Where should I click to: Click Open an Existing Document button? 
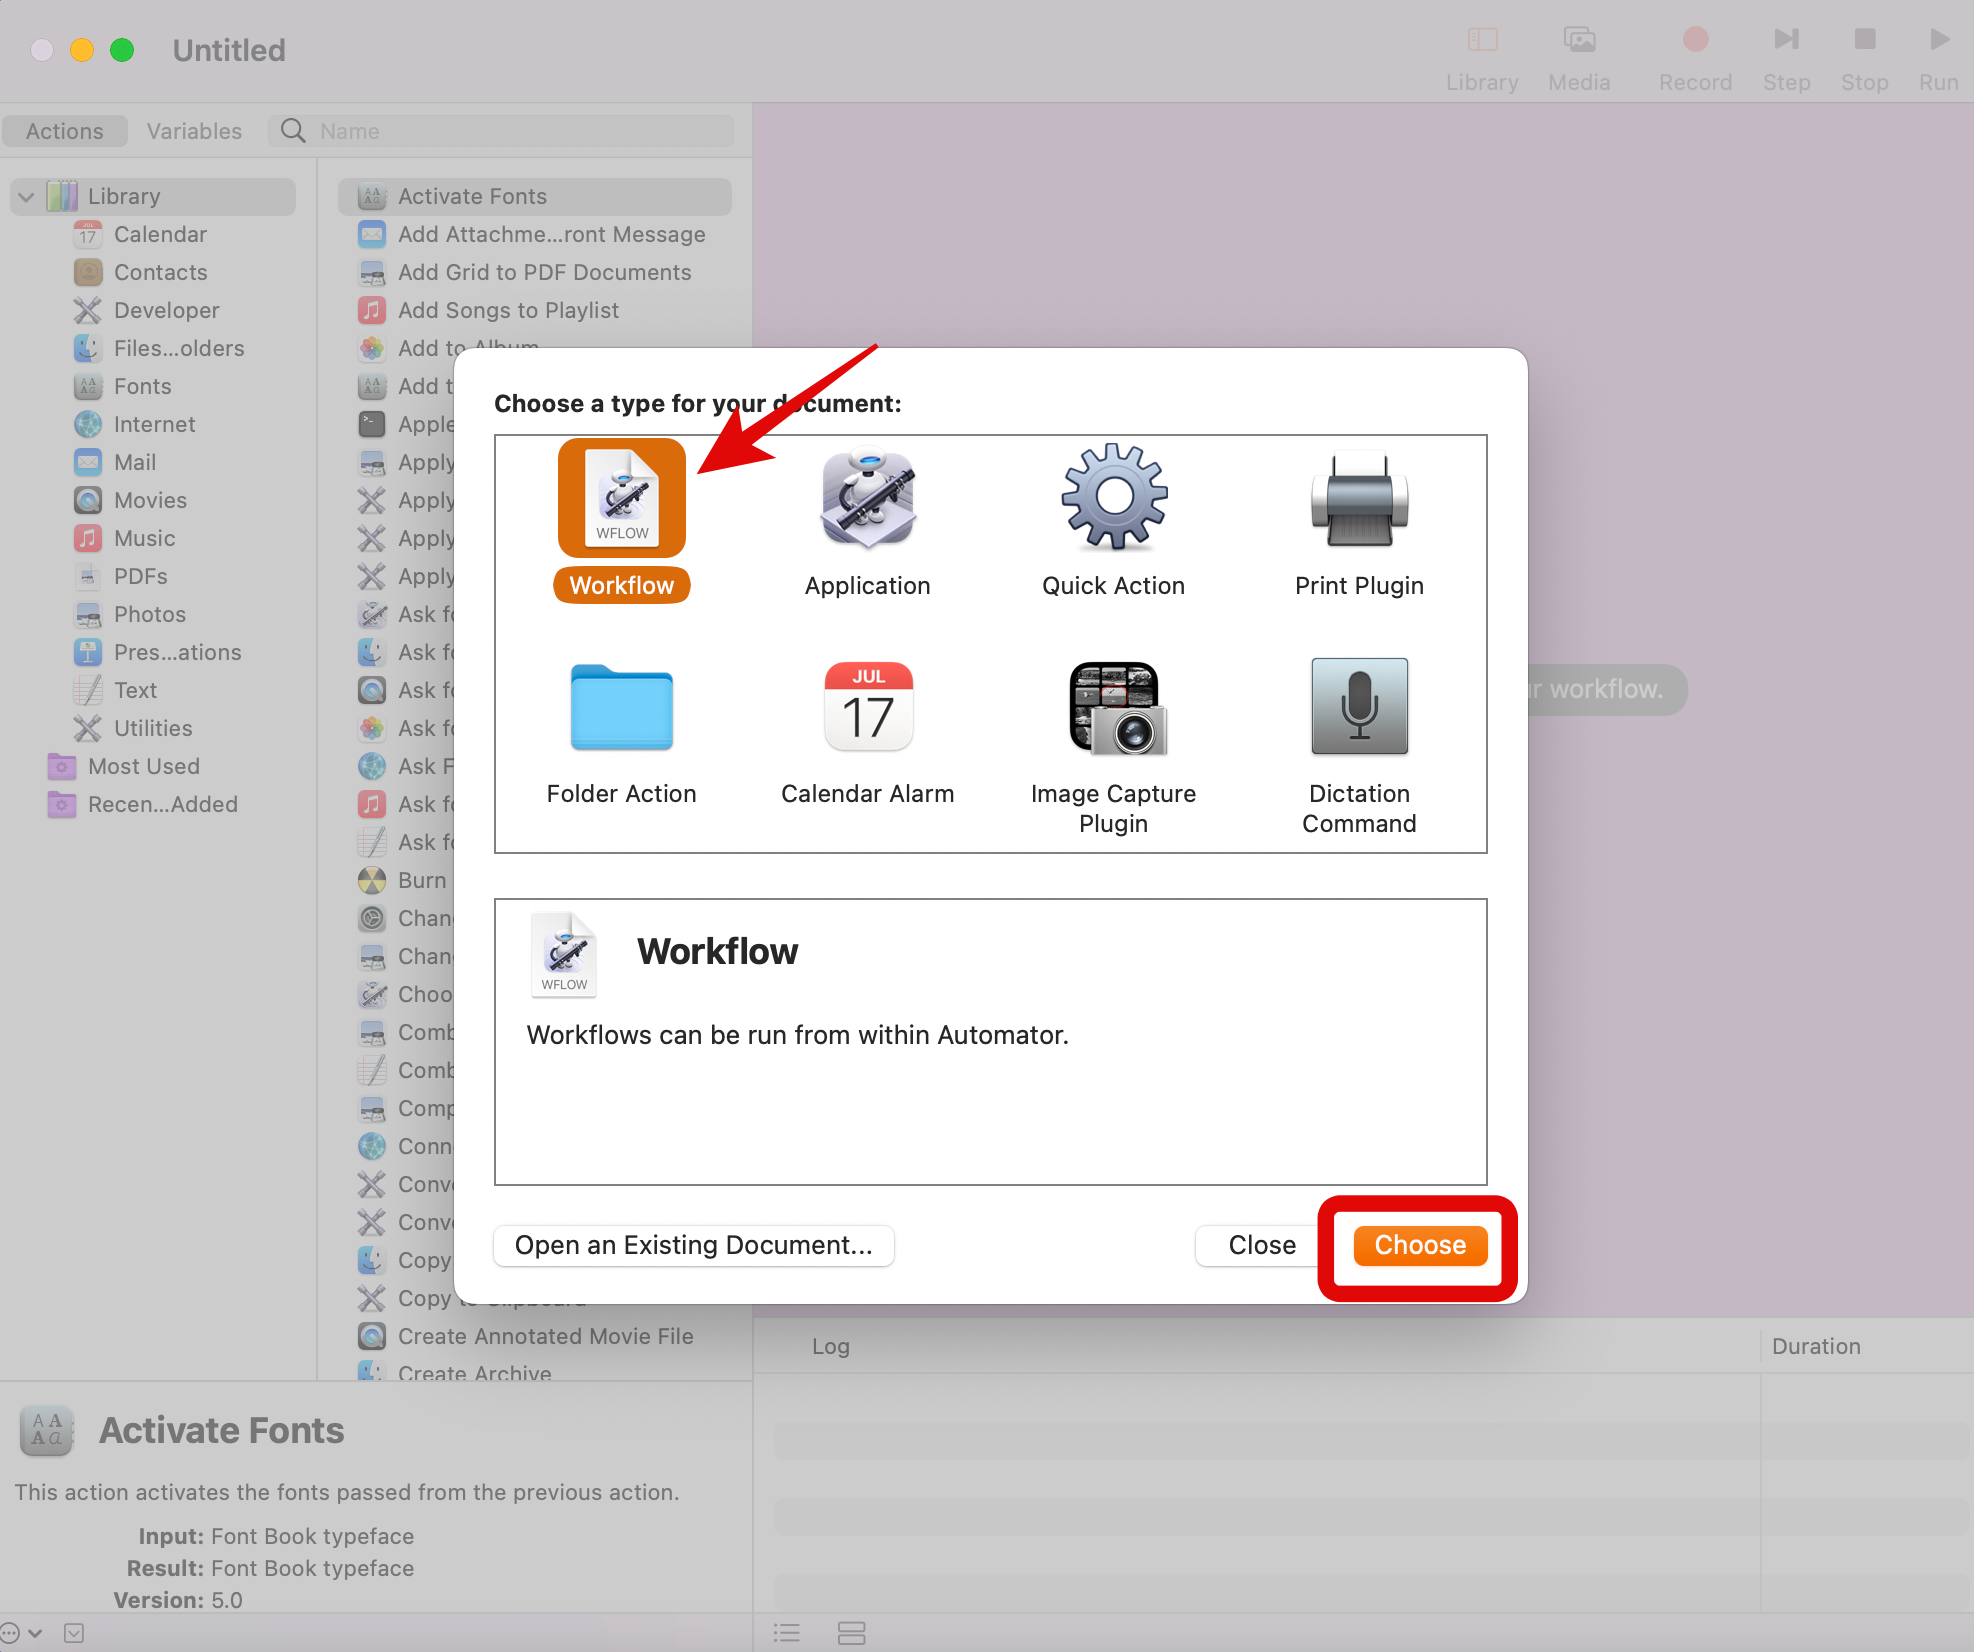(x=693, y=1245)
